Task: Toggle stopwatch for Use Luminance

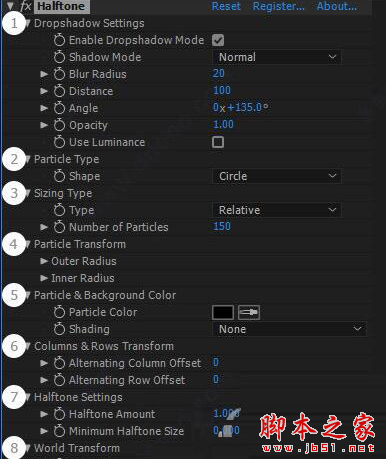Action: [x=59, y=142]
